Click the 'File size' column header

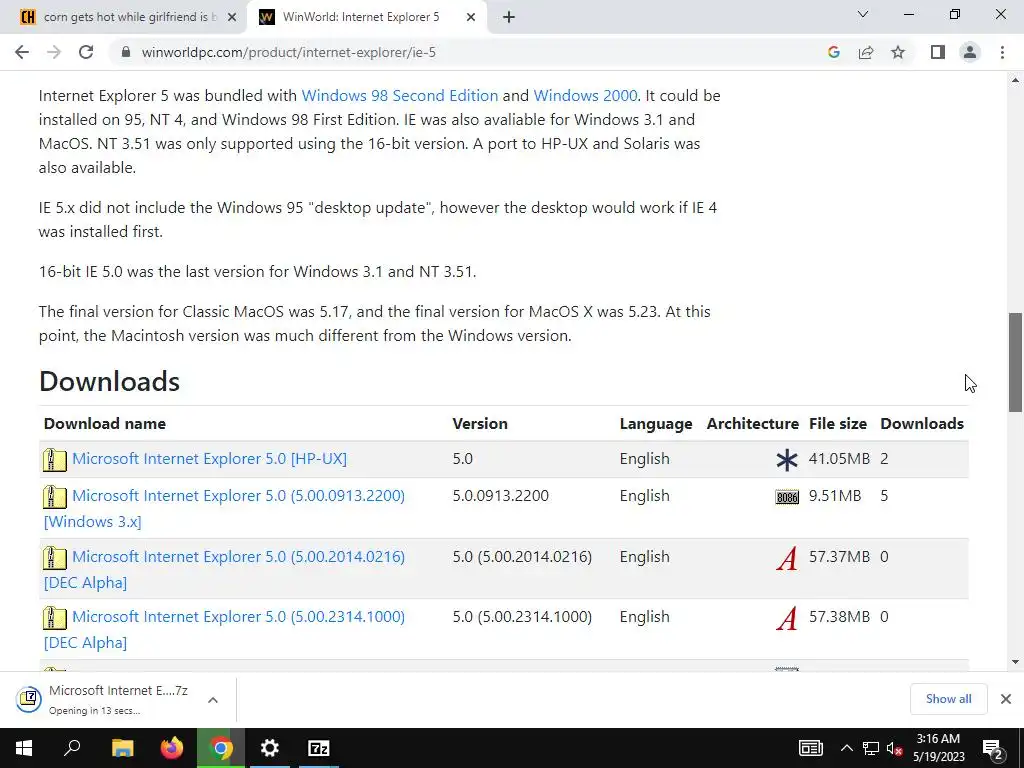click(x=838, y=423)
